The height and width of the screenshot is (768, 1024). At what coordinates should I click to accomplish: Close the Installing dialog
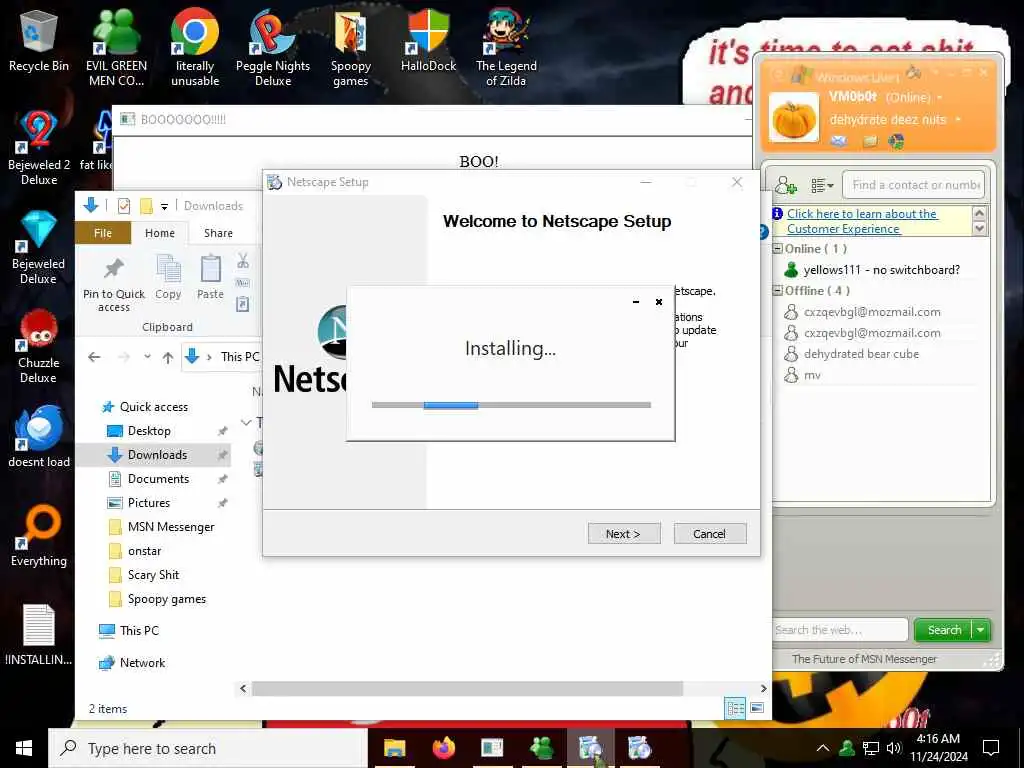(x=658, y=302)
